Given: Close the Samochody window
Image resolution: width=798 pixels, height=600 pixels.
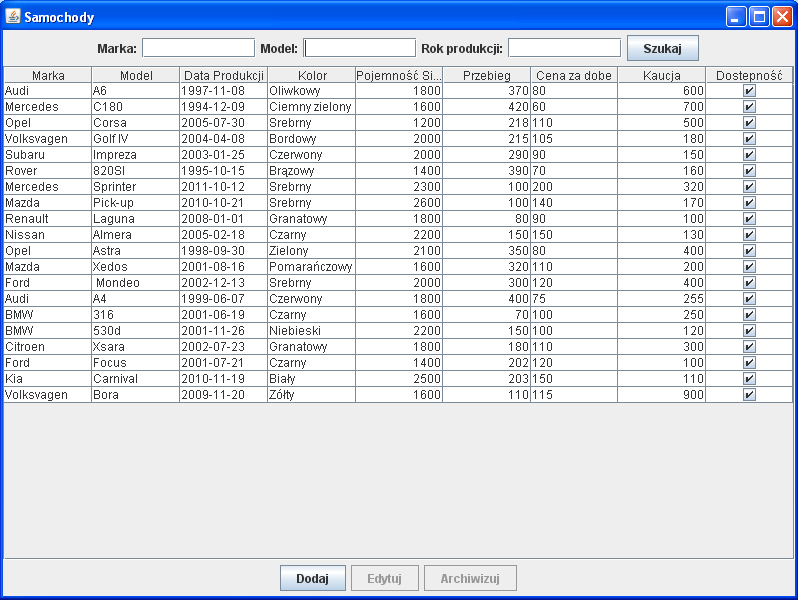Looking at the screenshot, I should coord(782,17).
